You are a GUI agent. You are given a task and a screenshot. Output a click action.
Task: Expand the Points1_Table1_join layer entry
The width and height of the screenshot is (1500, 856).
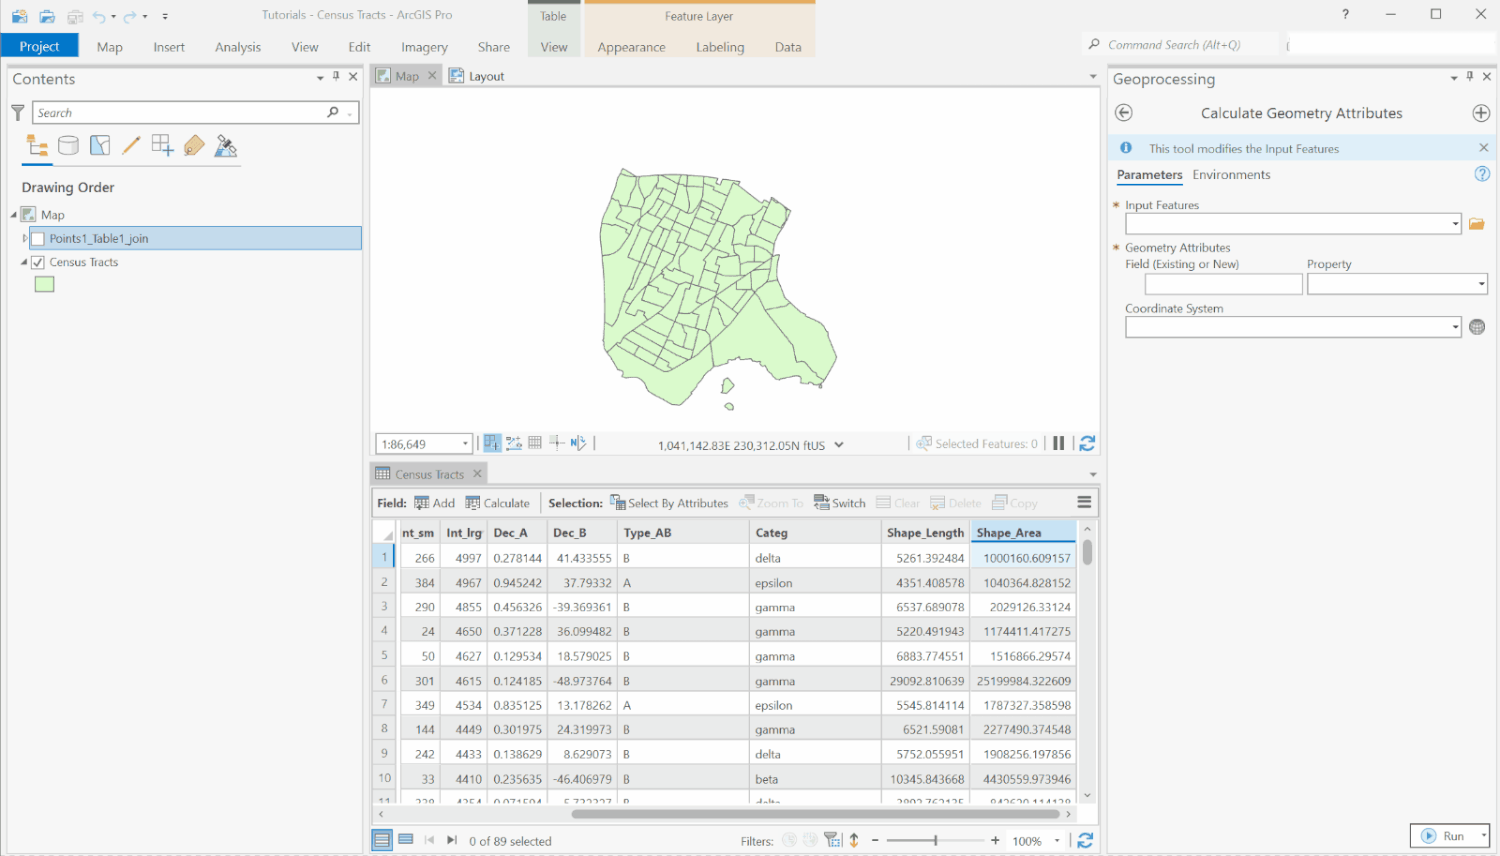coord(24,238)
